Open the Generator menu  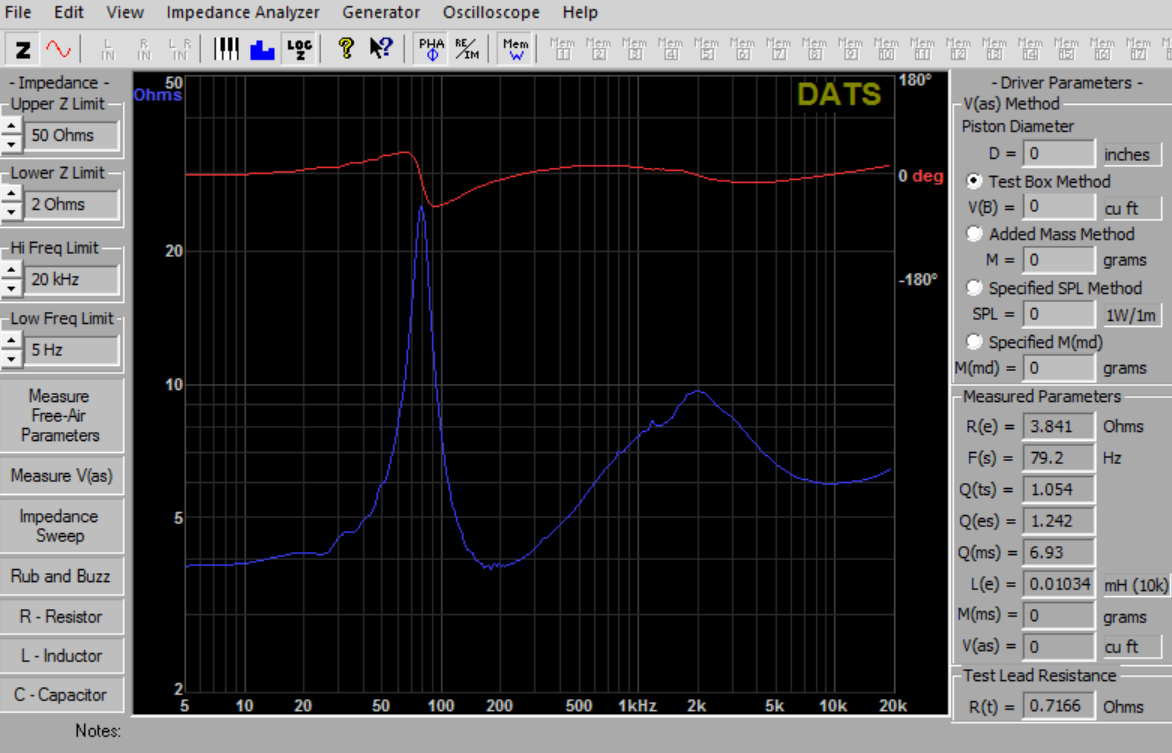coord(381,13)
